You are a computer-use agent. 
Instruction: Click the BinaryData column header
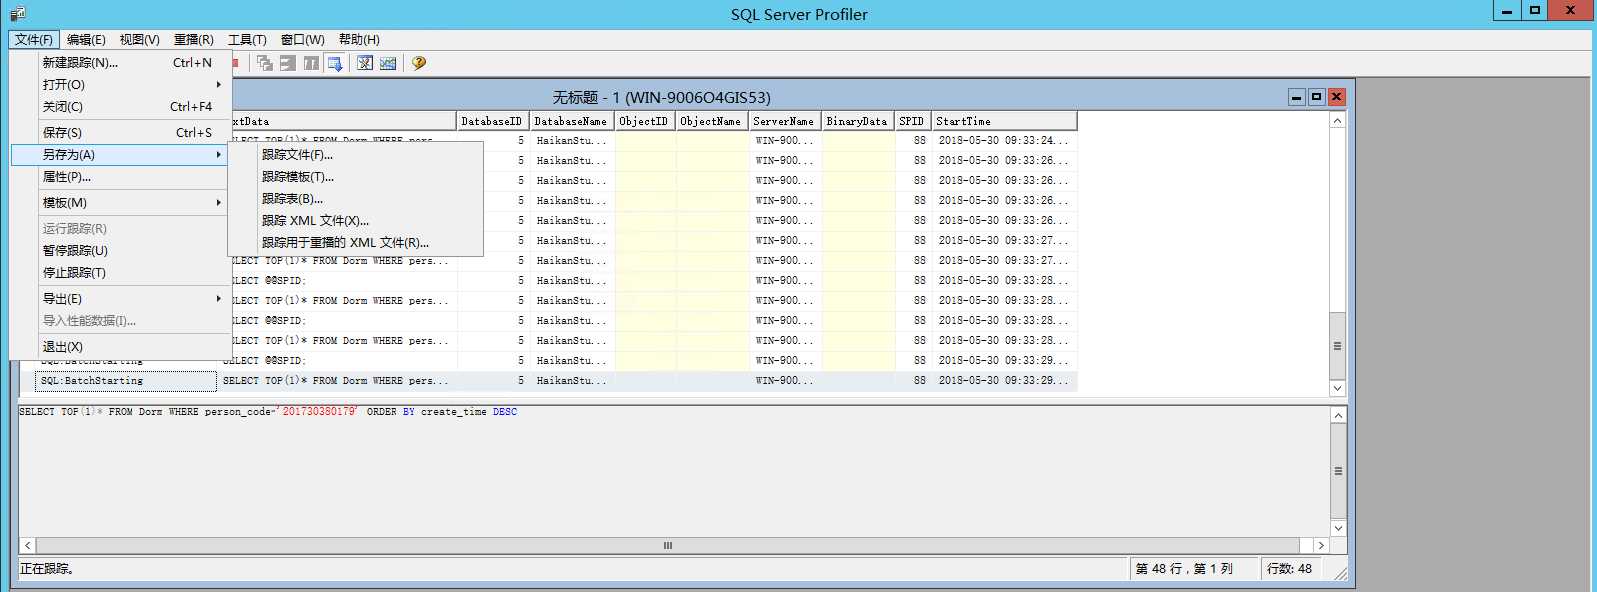click(857, 121)
